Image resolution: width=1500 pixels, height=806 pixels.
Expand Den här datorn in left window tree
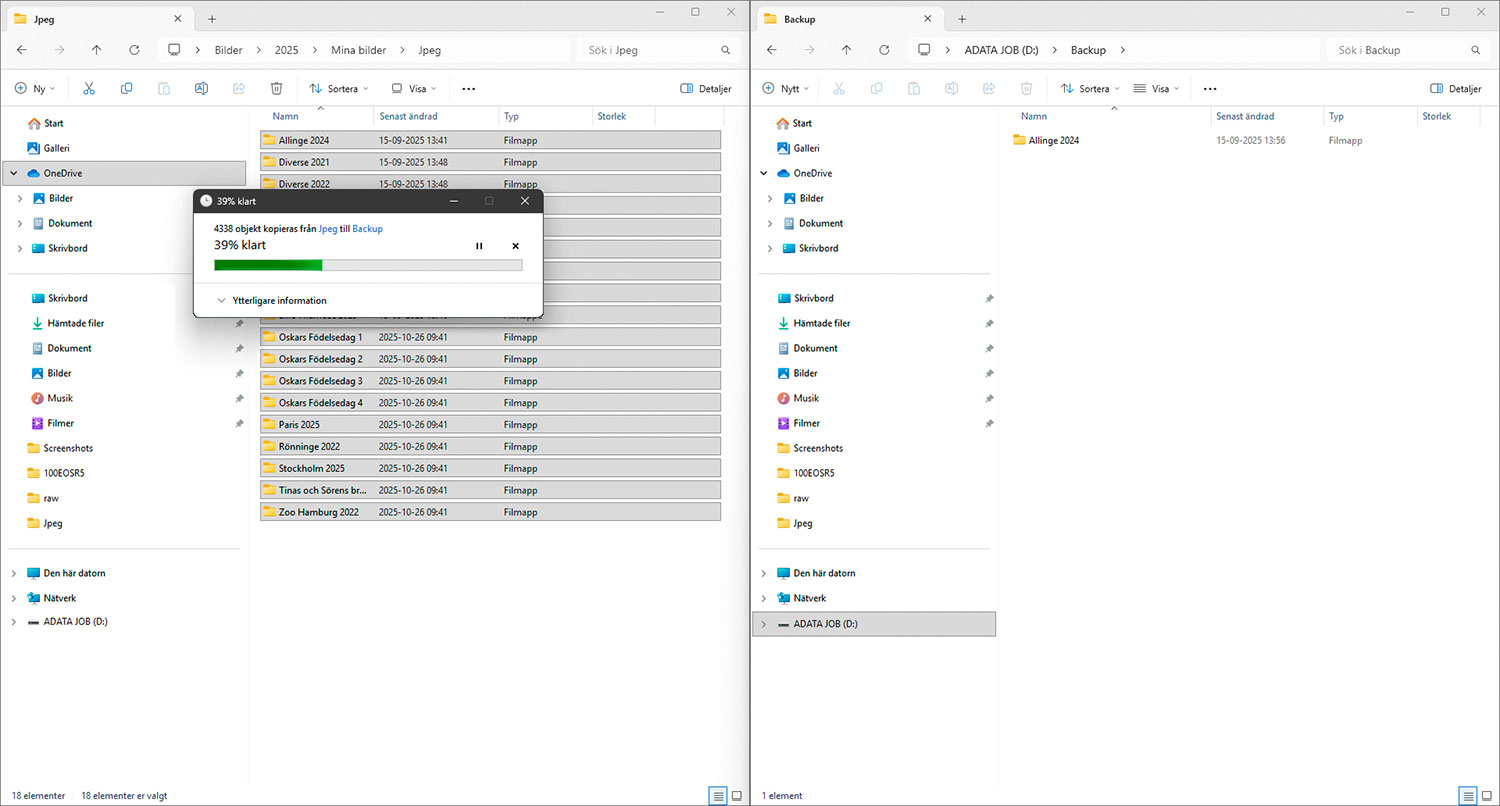point(14,573)
